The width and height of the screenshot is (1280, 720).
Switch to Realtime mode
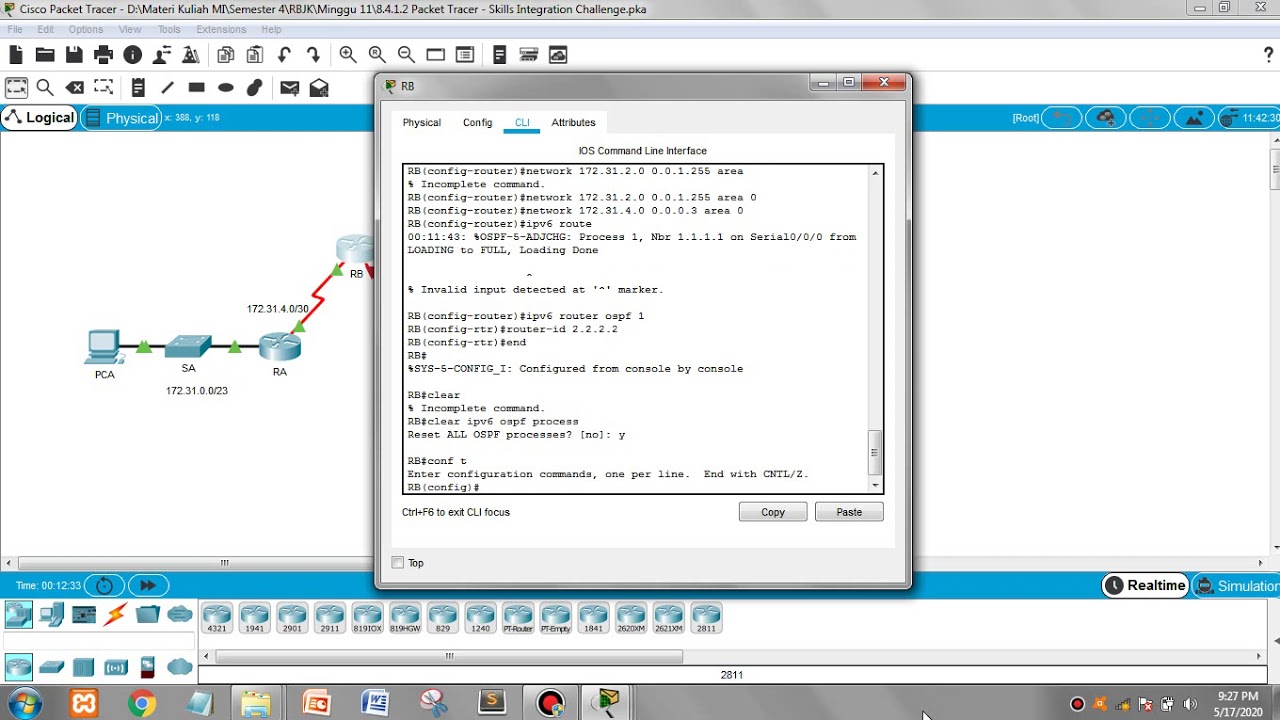(1145, 586)
